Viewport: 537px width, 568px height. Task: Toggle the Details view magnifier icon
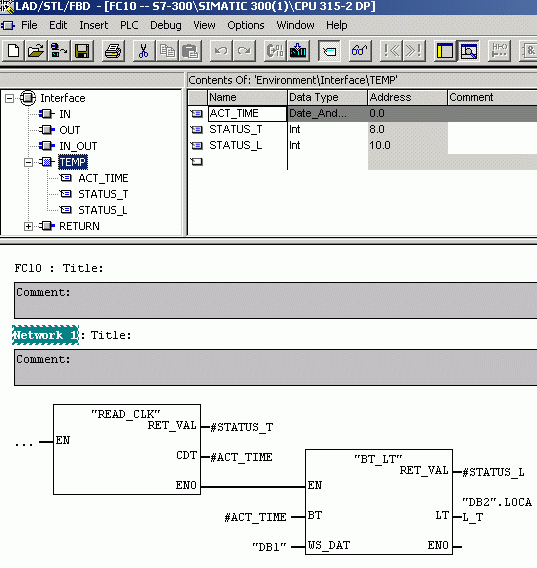[469, 51]
